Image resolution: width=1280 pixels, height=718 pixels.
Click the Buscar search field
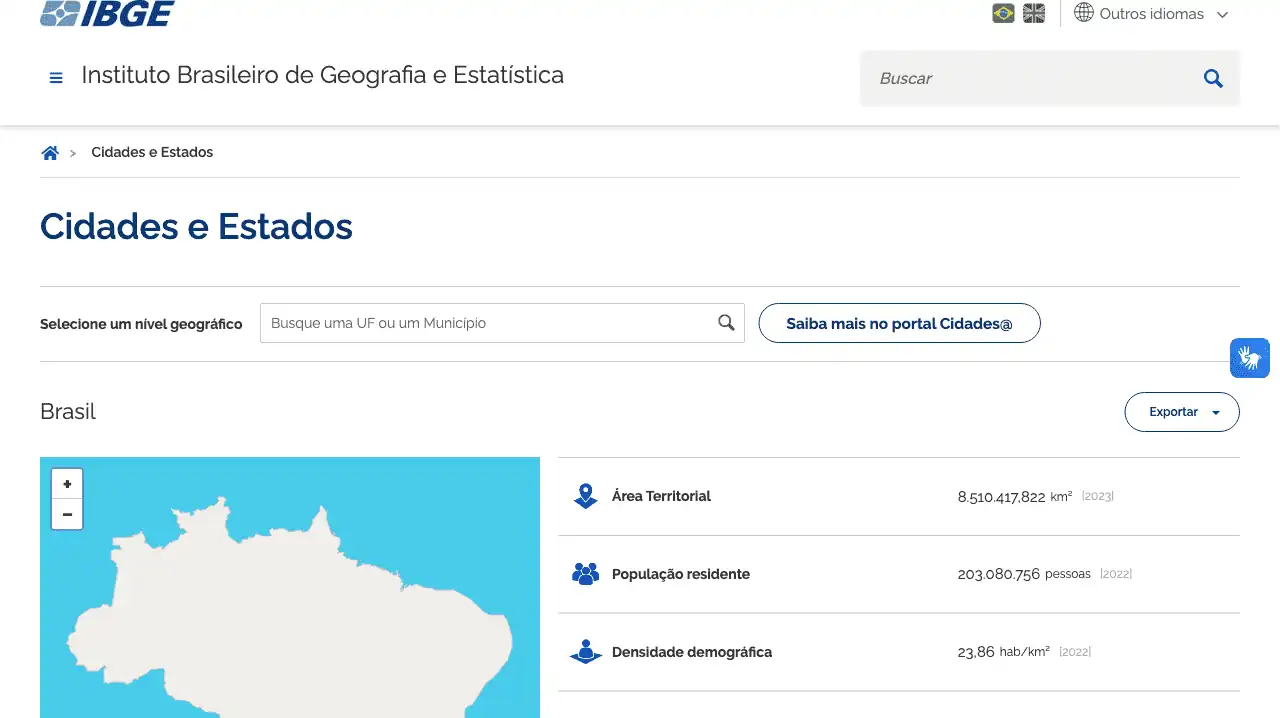coord(1030,78)
